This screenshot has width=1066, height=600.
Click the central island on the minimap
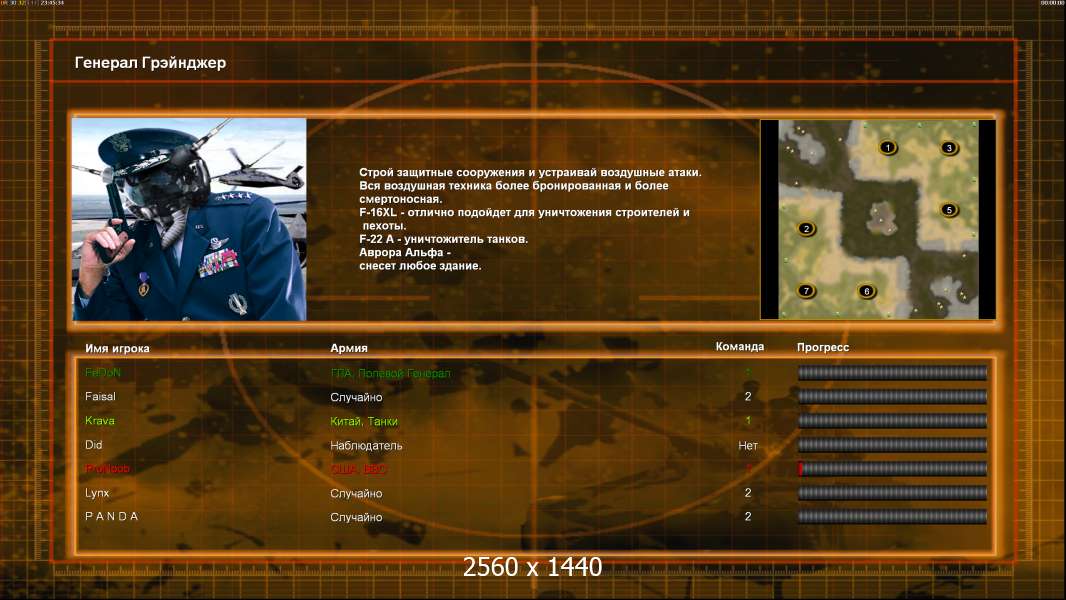882,217
